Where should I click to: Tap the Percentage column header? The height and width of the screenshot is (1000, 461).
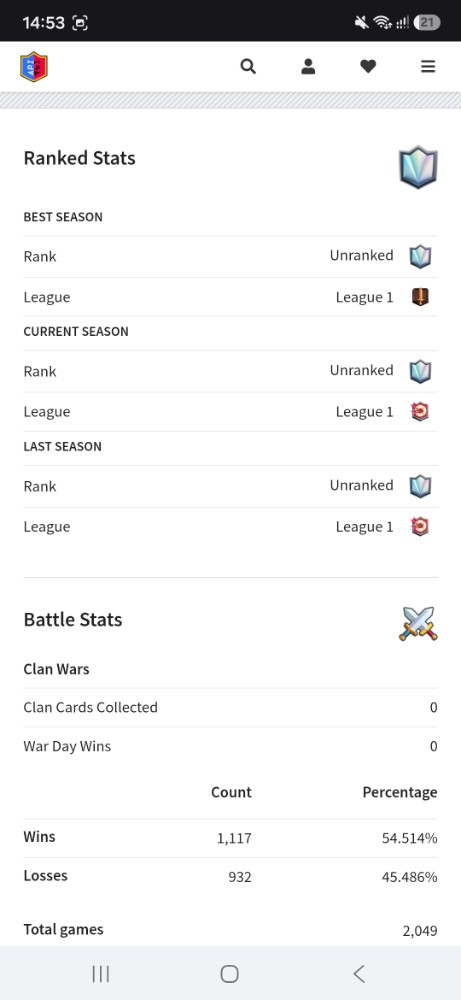(x=400, y=792)
